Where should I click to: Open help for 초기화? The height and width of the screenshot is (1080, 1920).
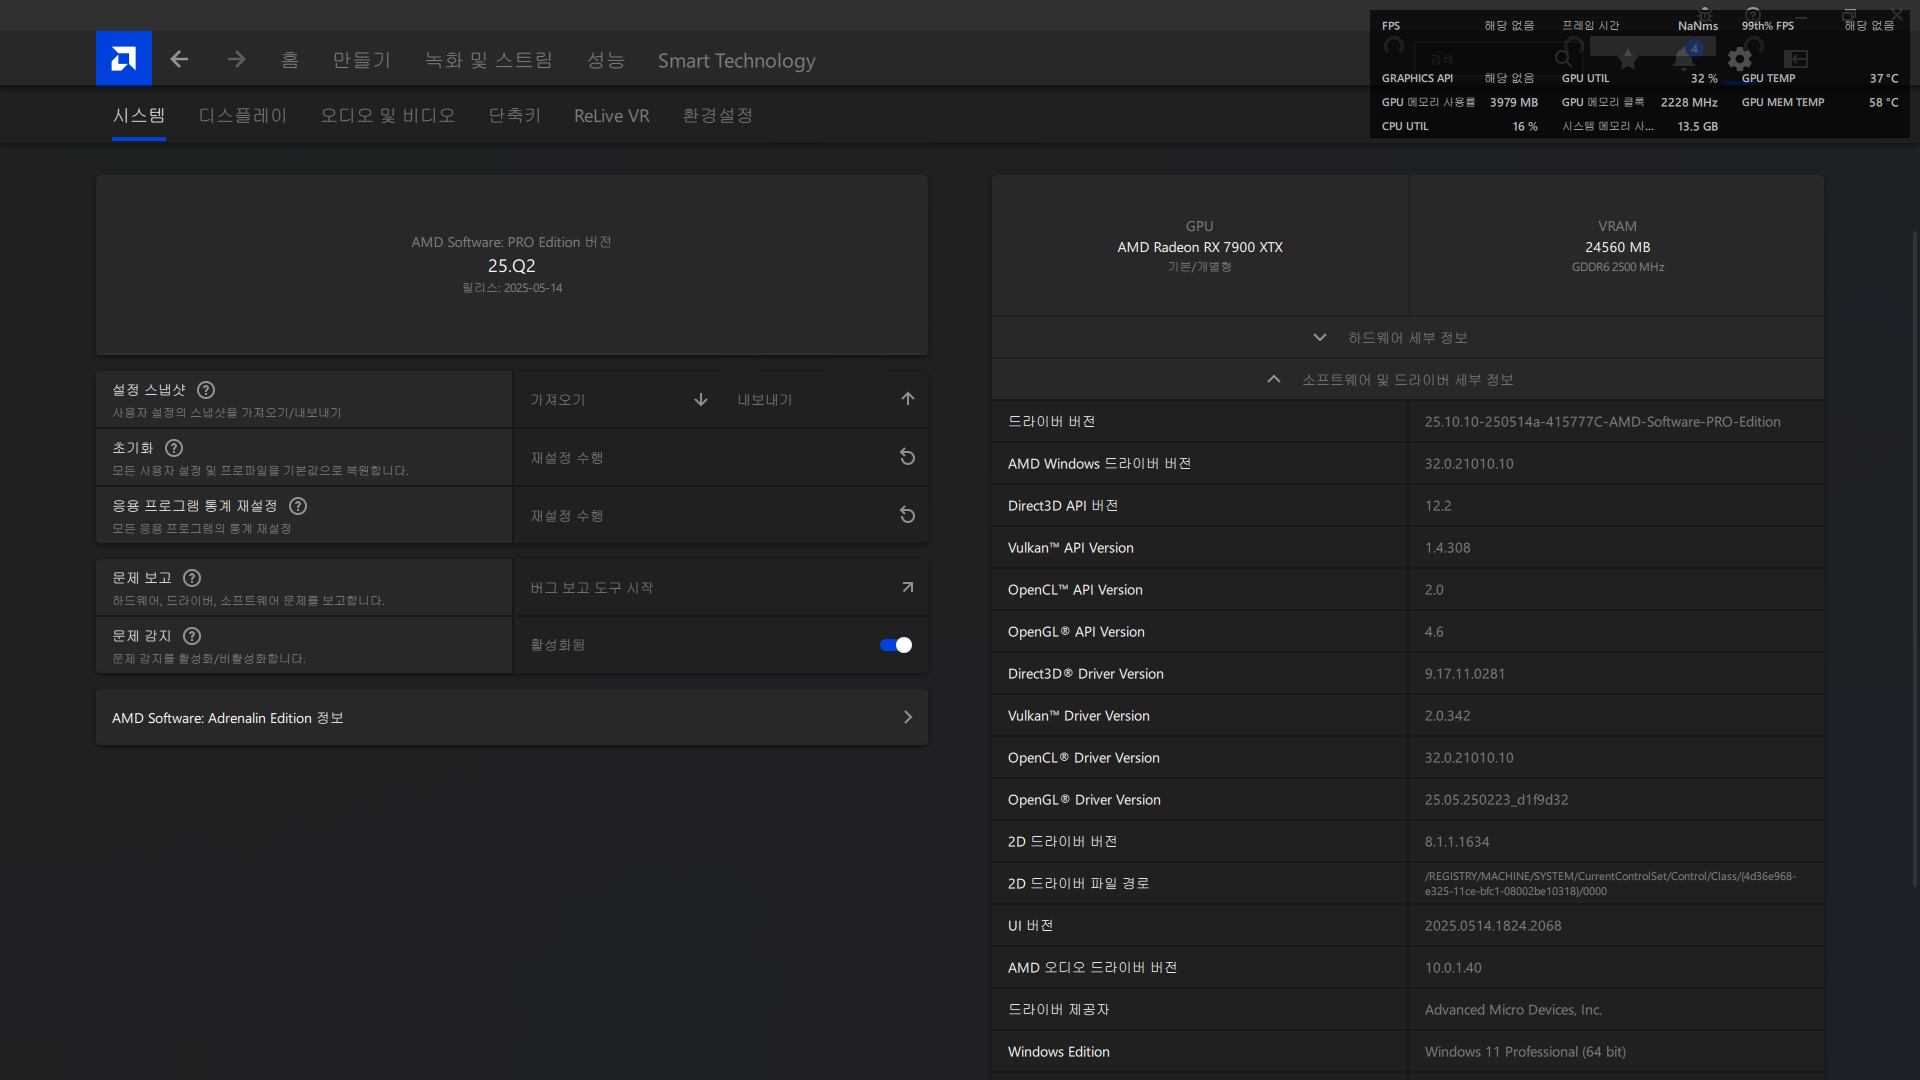pos(174,448)
